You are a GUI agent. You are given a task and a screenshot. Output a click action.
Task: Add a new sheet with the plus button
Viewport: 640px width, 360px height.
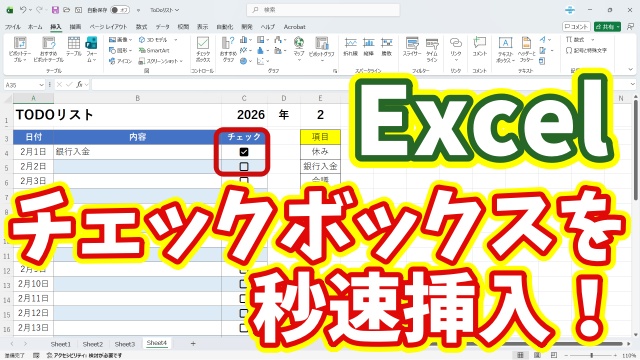[x=193, y=344]
